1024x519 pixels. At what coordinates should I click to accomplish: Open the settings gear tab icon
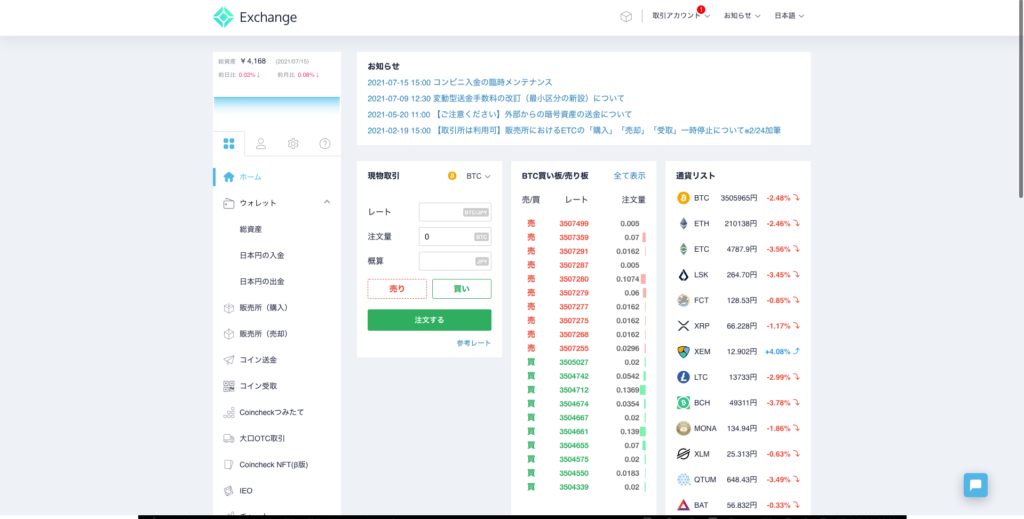[293, 144]
